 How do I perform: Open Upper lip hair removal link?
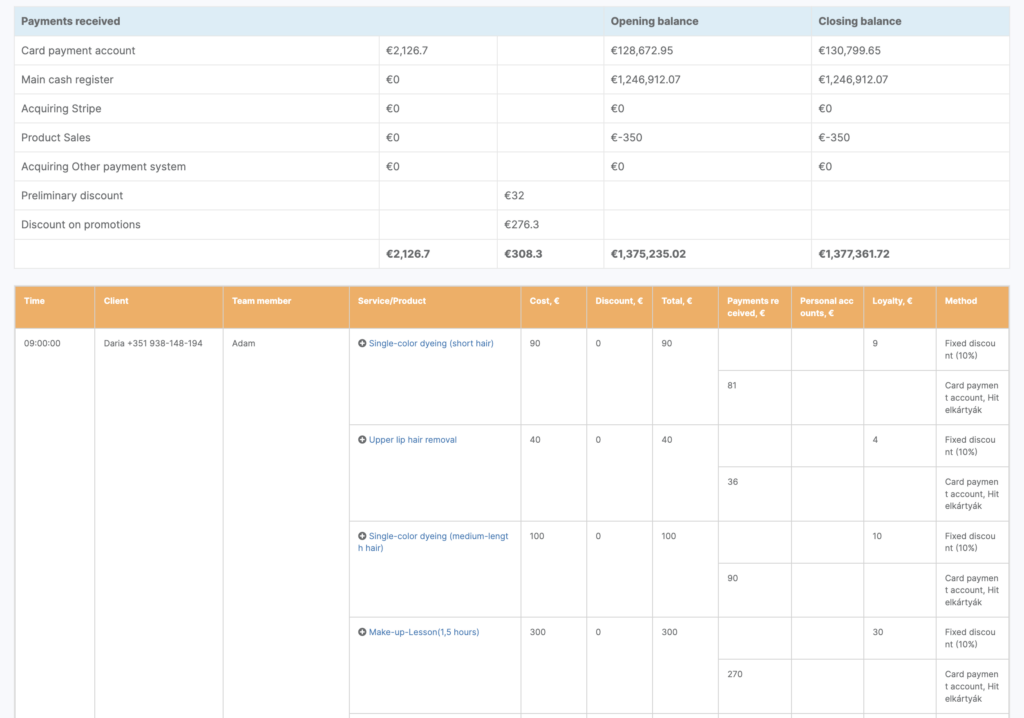pos(413,440)
